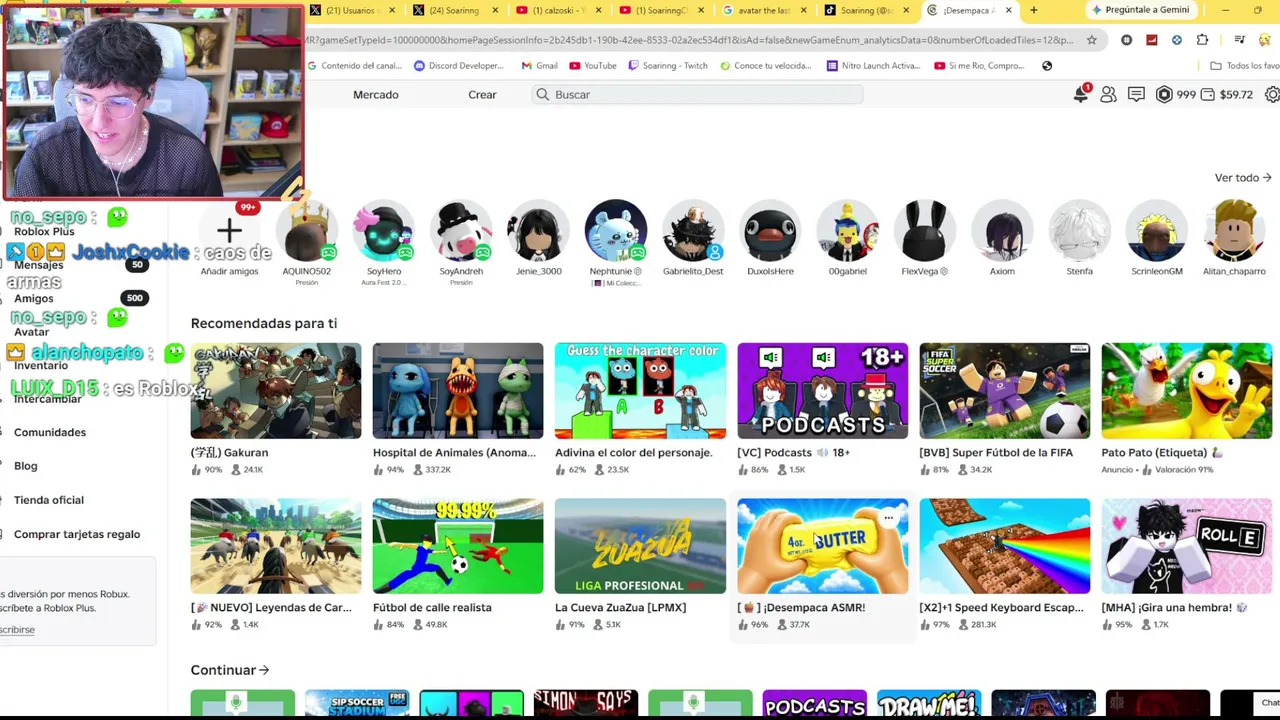Screen dimensions: 1280x720
Task: Close the ¡Desempaca Roblox tab
Action: pyautogui.click(x=1008, y=10)
